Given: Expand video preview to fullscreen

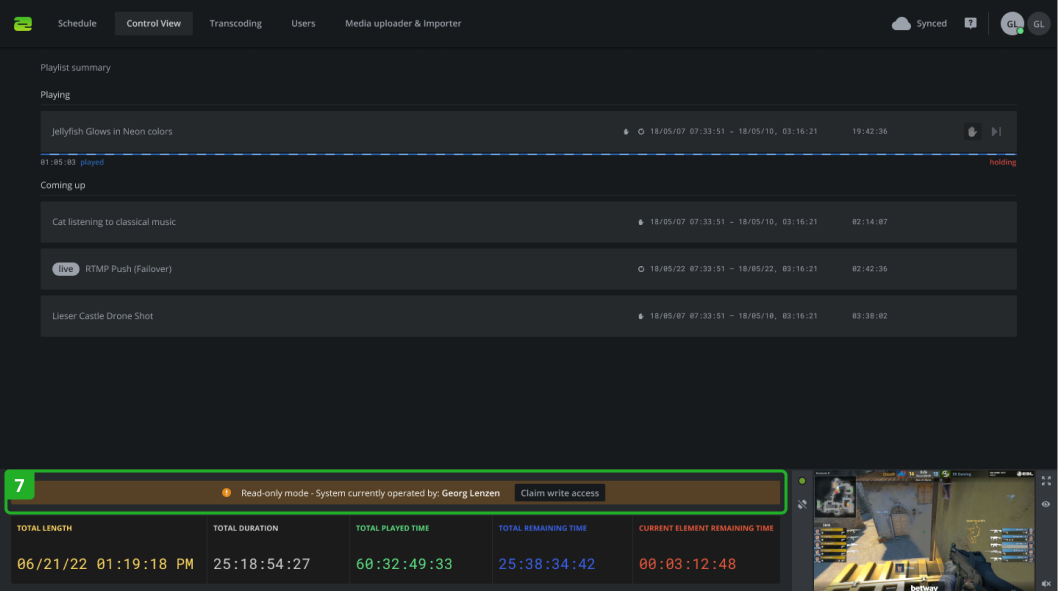Looking at the screenshot, I should pos(1046,481).
